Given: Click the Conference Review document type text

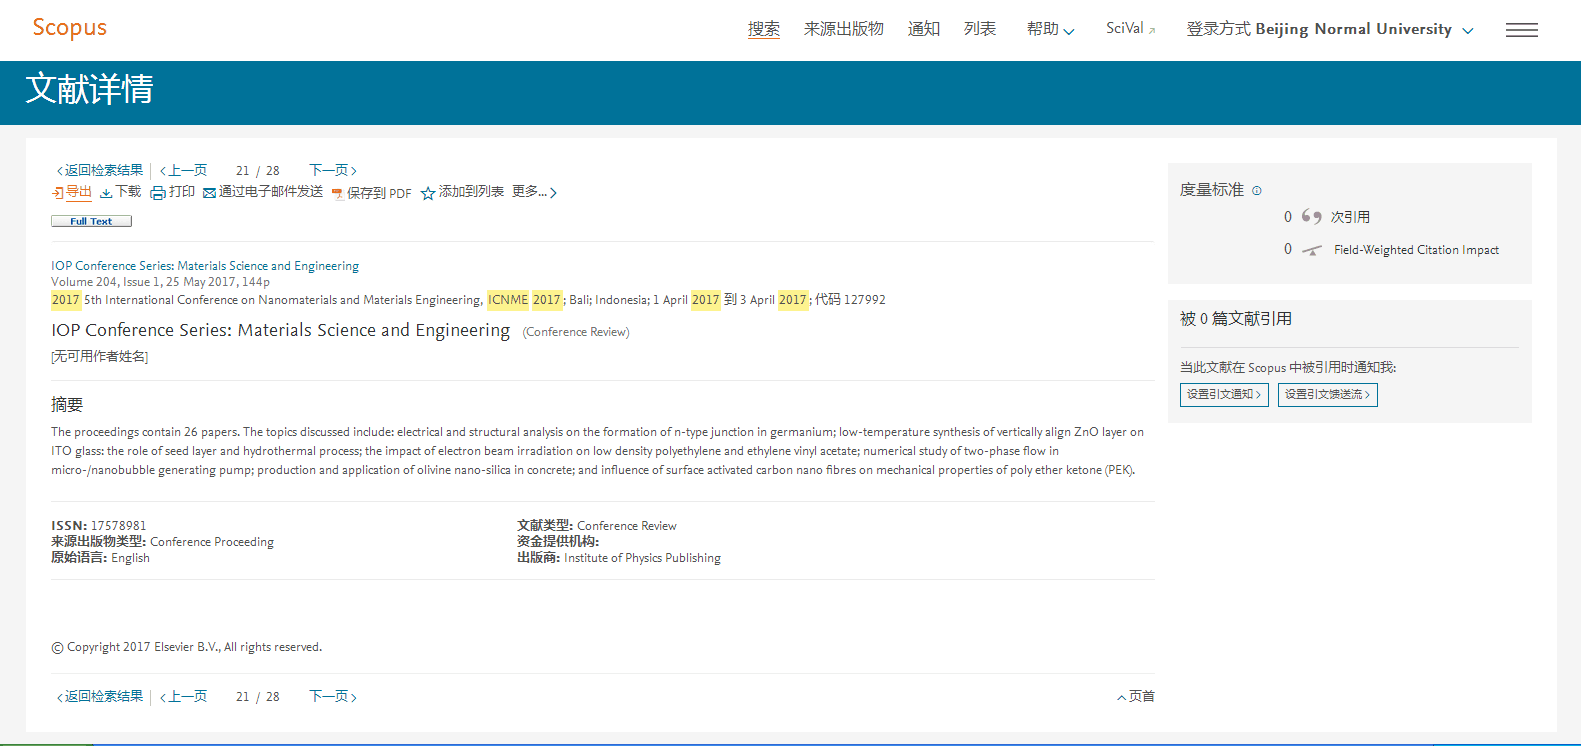Looking at the screenshot, I should coord(627,526).
